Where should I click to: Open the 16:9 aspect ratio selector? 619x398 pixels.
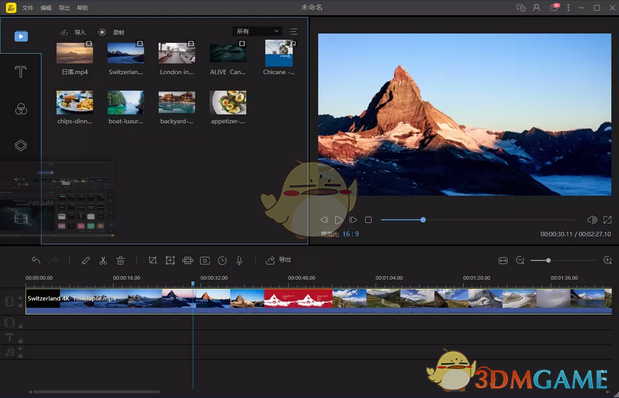[351, 234]
